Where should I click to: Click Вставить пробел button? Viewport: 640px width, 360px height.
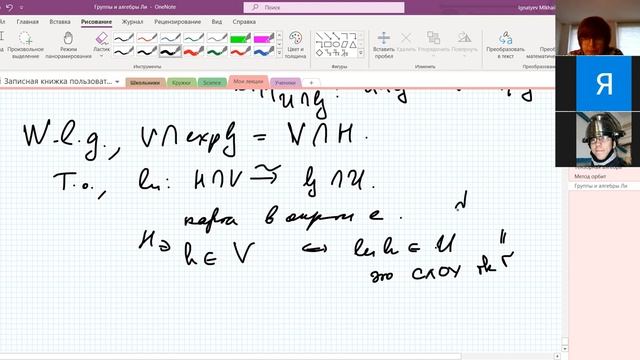pos(384,45)
